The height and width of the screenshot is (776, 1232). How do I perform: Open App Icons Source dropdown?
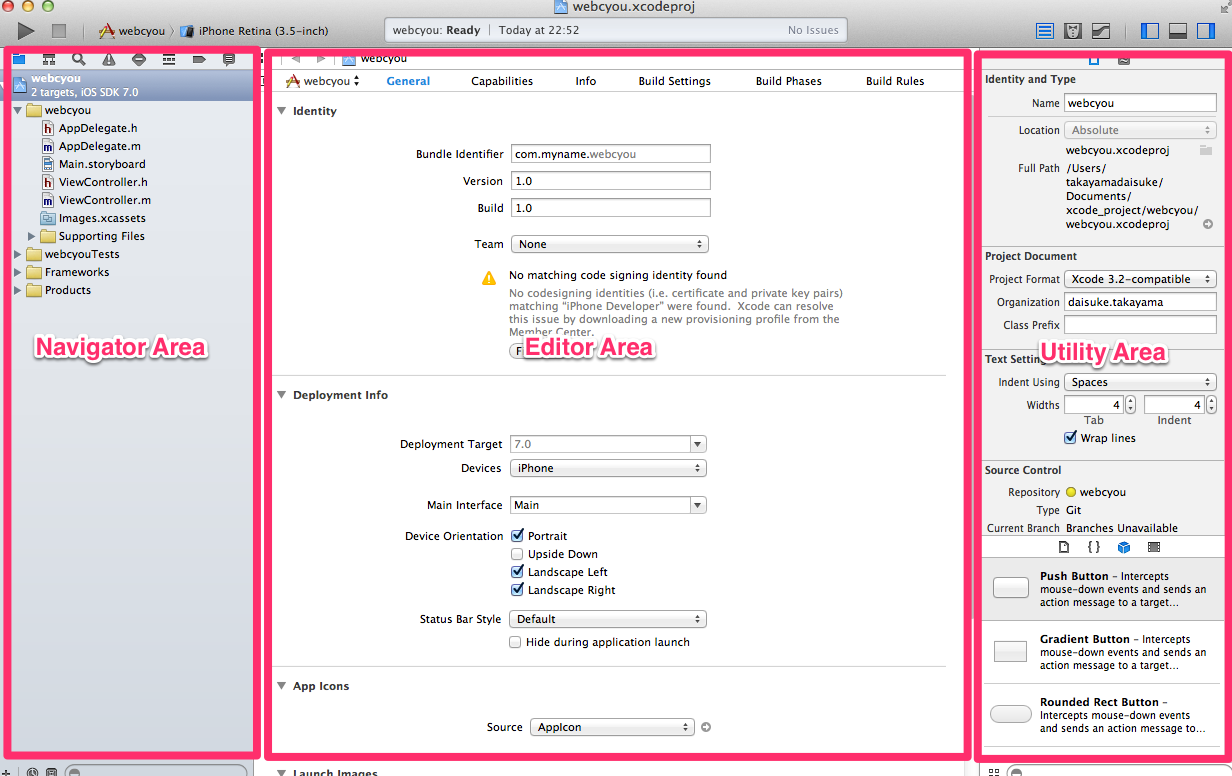(612, 727)
